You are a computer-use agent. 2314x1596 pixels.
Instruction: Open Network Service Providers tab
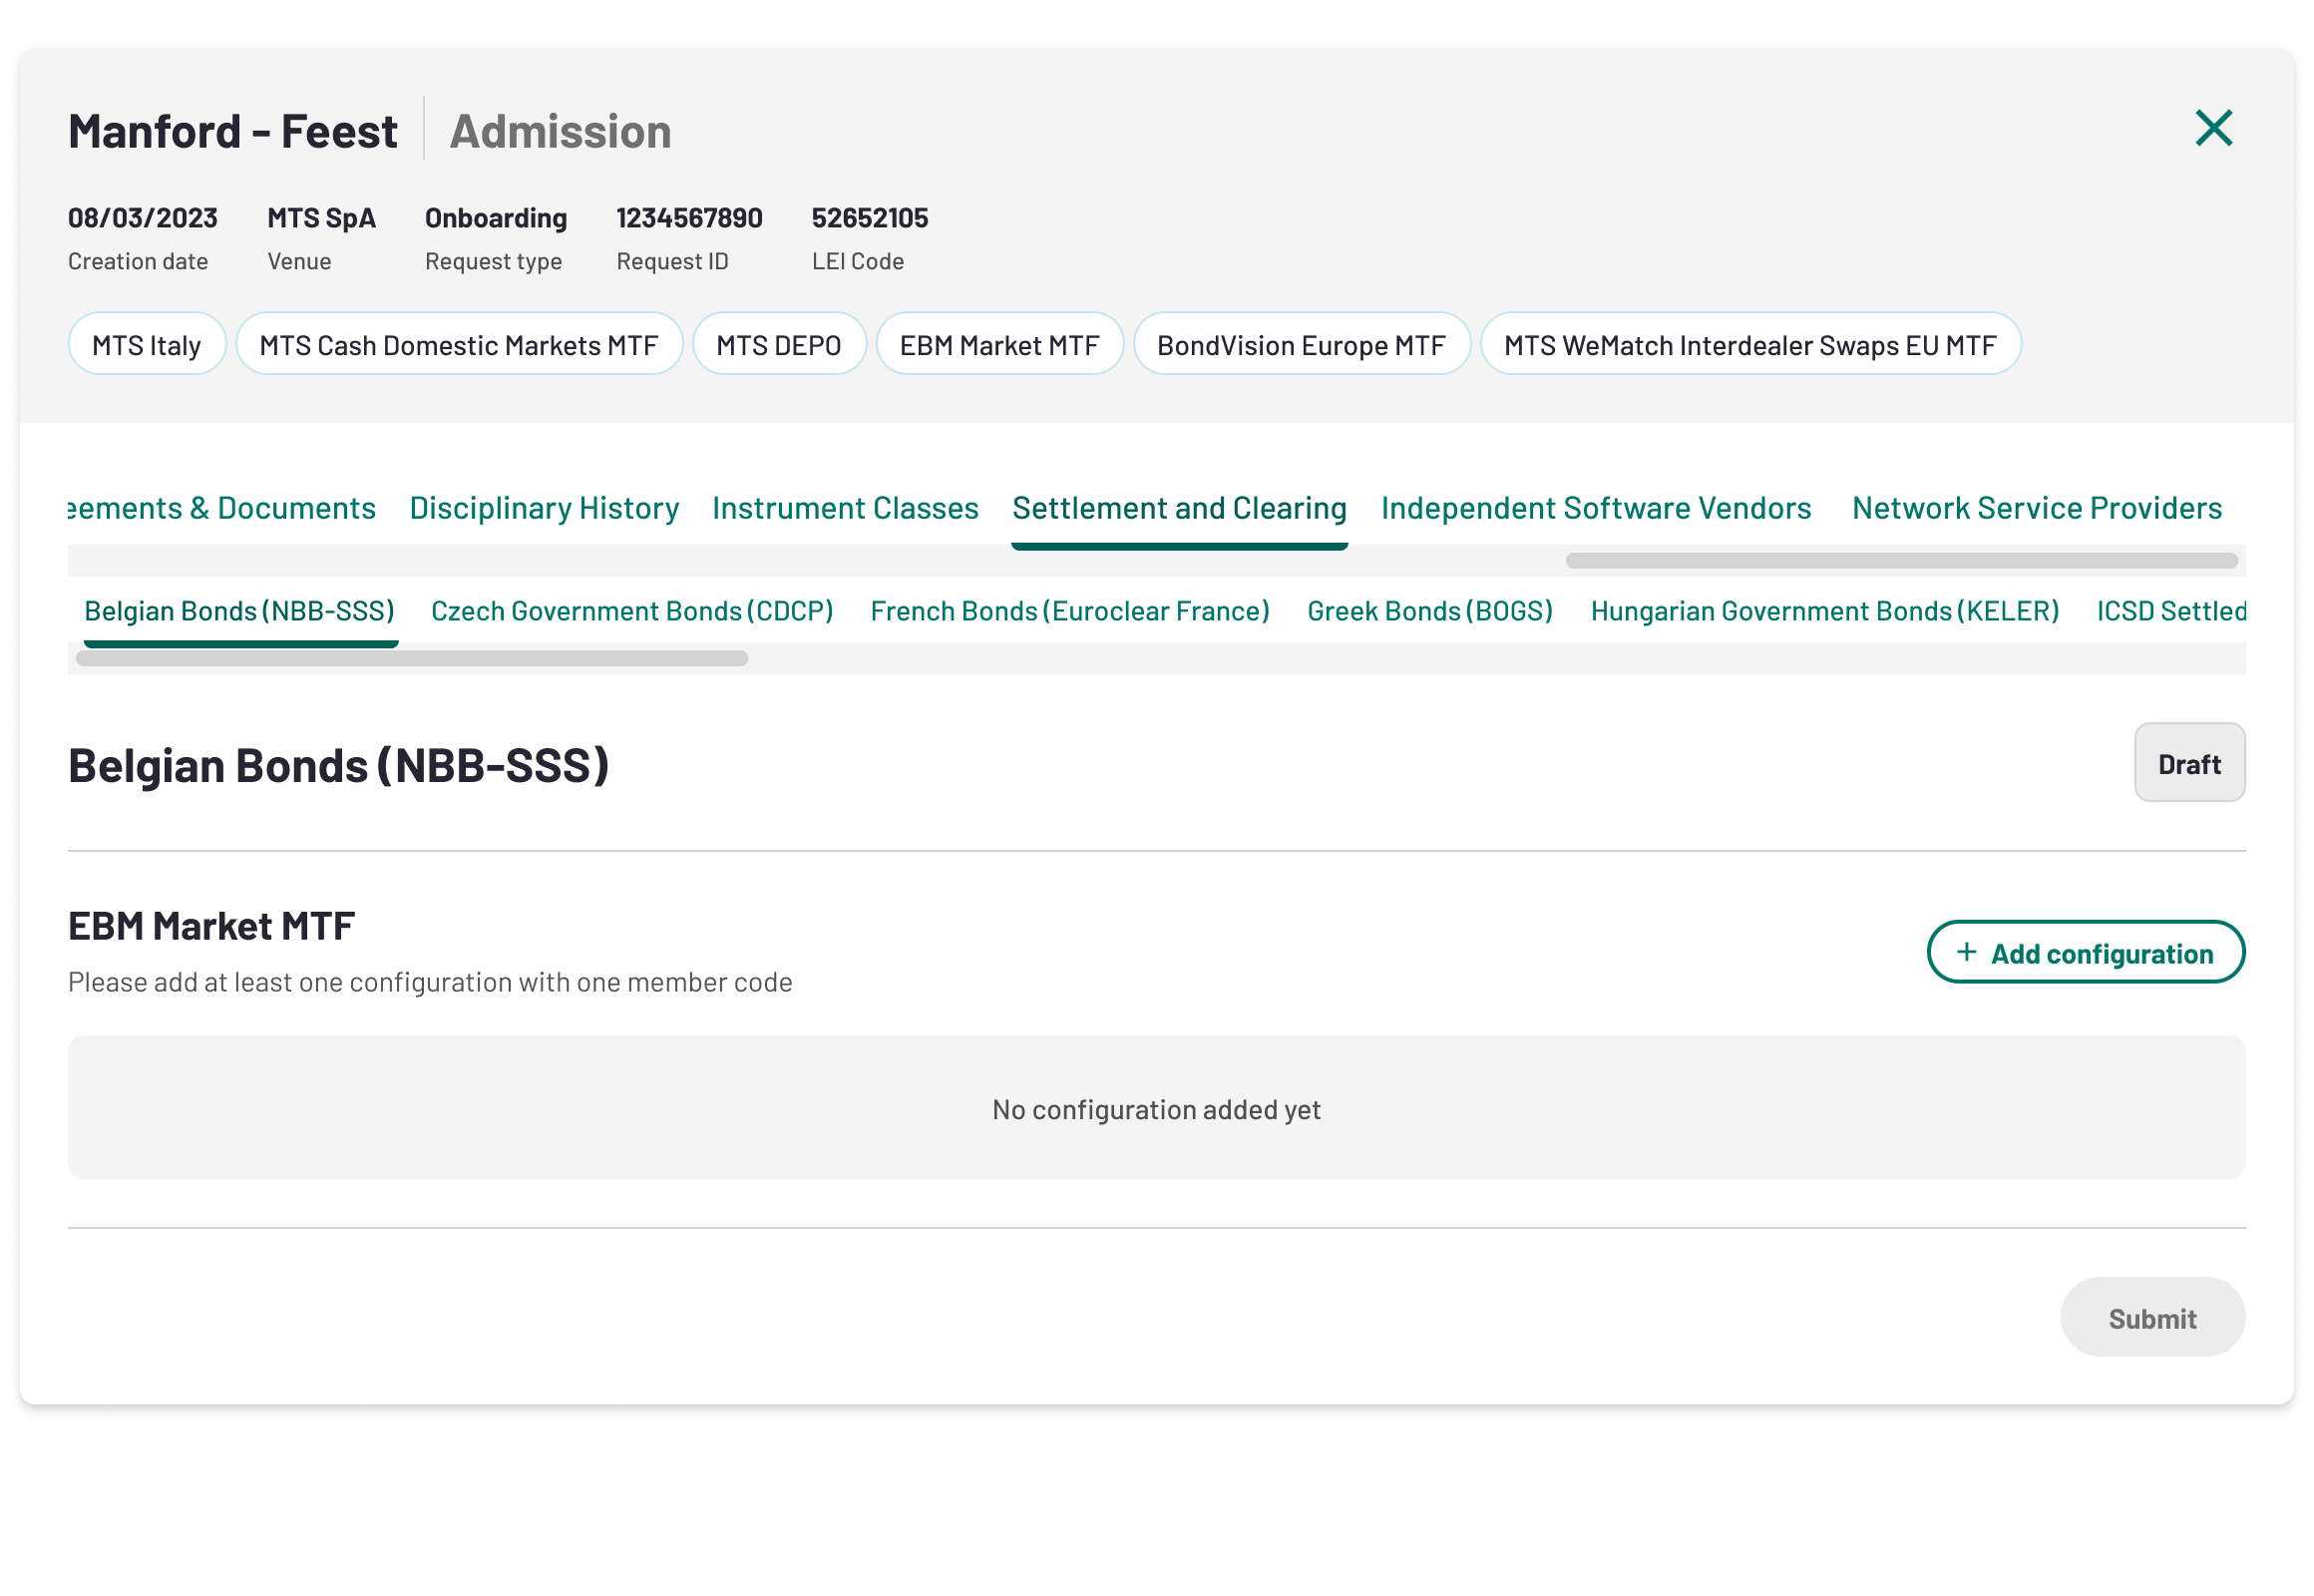point(2037,508)
